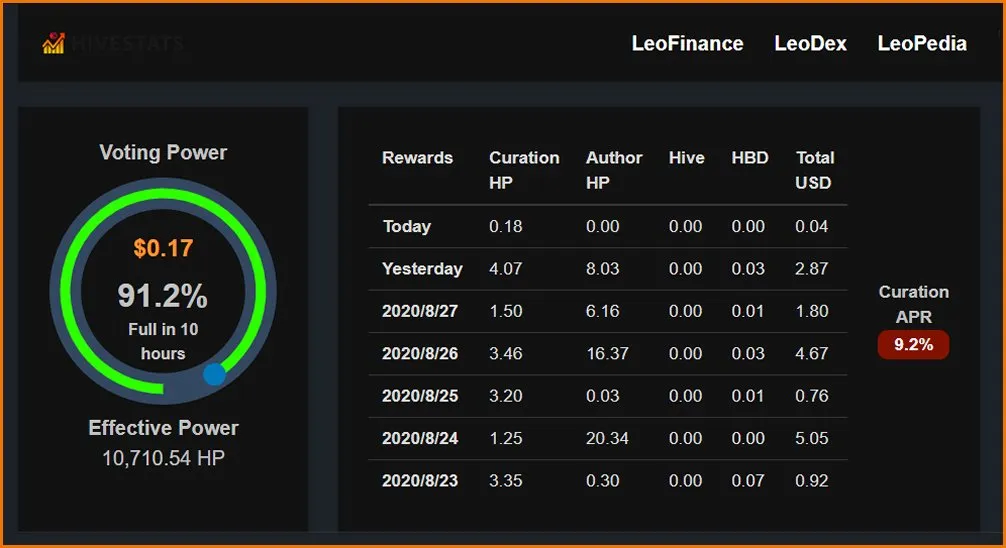
Task: Click the Voting Power heading
Action: pos(163,153)
